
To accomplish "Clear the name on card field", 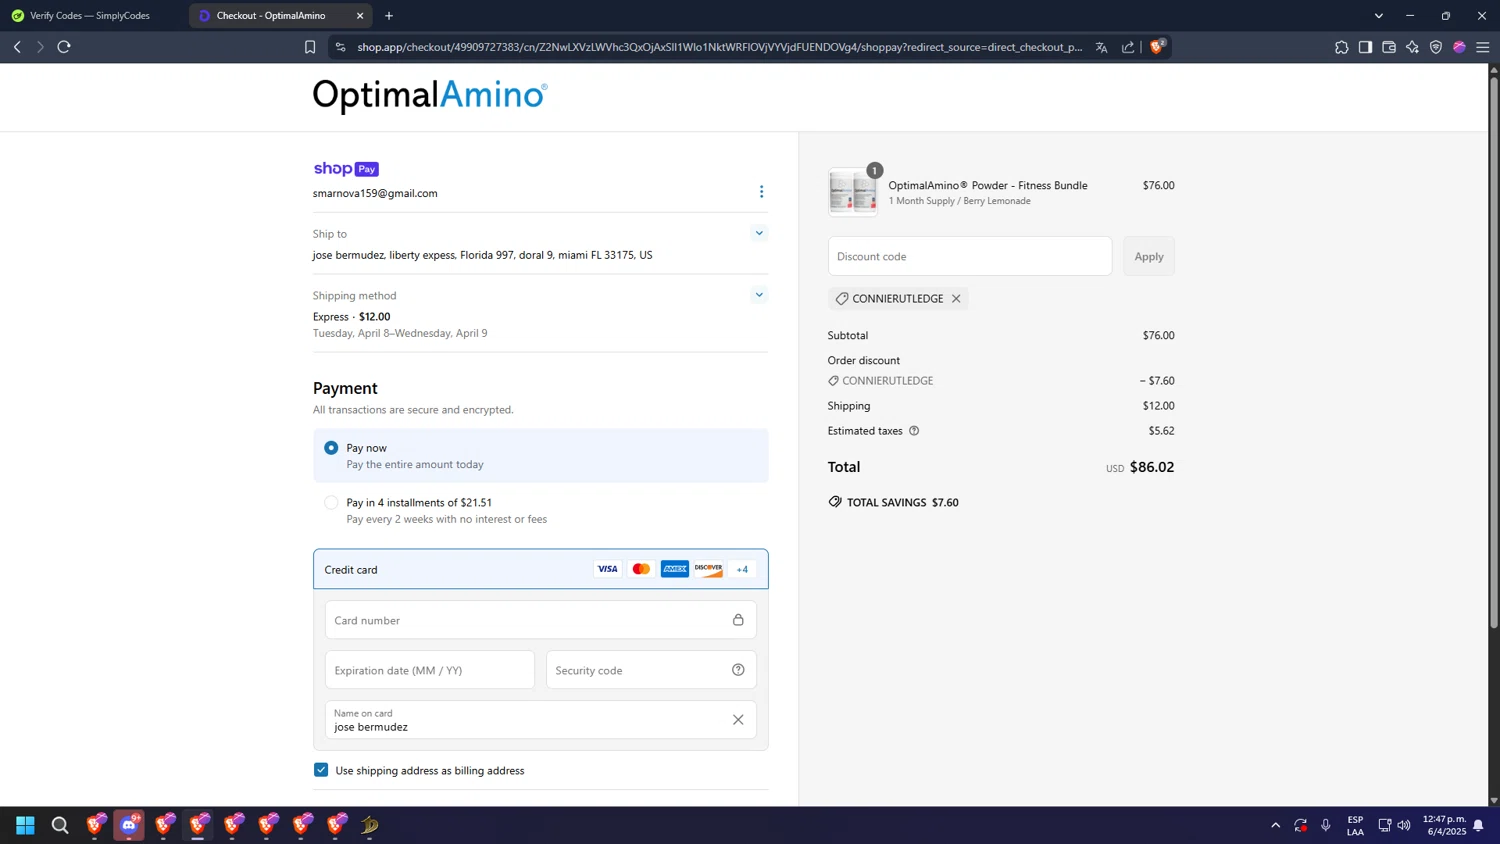I will tap(738, 720).
